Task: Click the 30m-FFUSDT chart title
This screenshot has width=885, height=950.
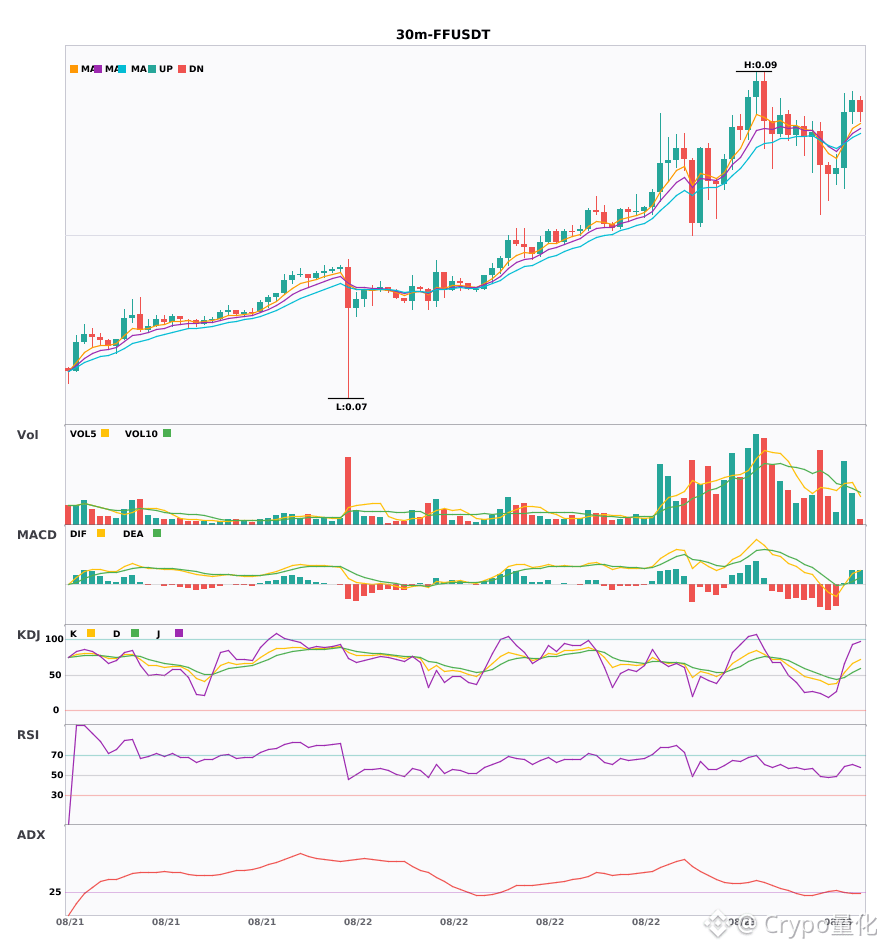Action: (443, 35)
